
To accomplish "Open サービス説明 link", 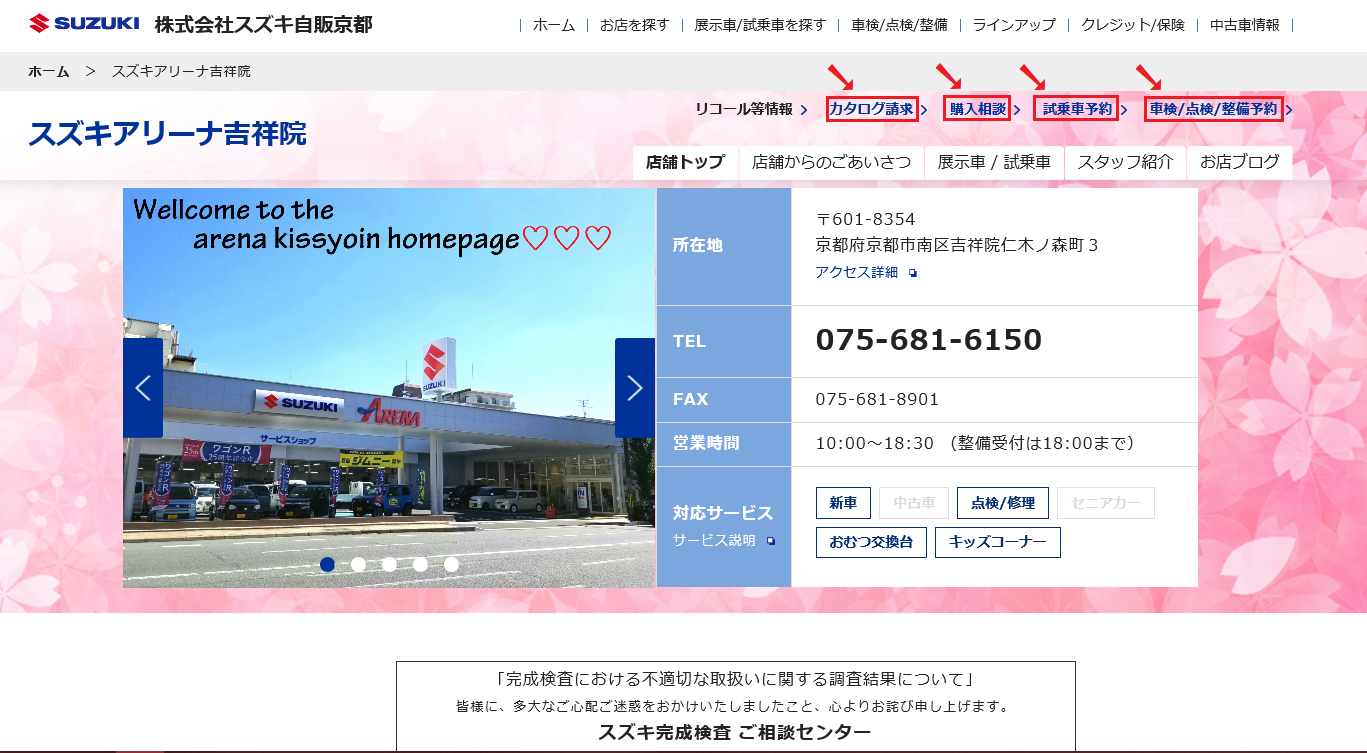I will click(x=714, y=541).
